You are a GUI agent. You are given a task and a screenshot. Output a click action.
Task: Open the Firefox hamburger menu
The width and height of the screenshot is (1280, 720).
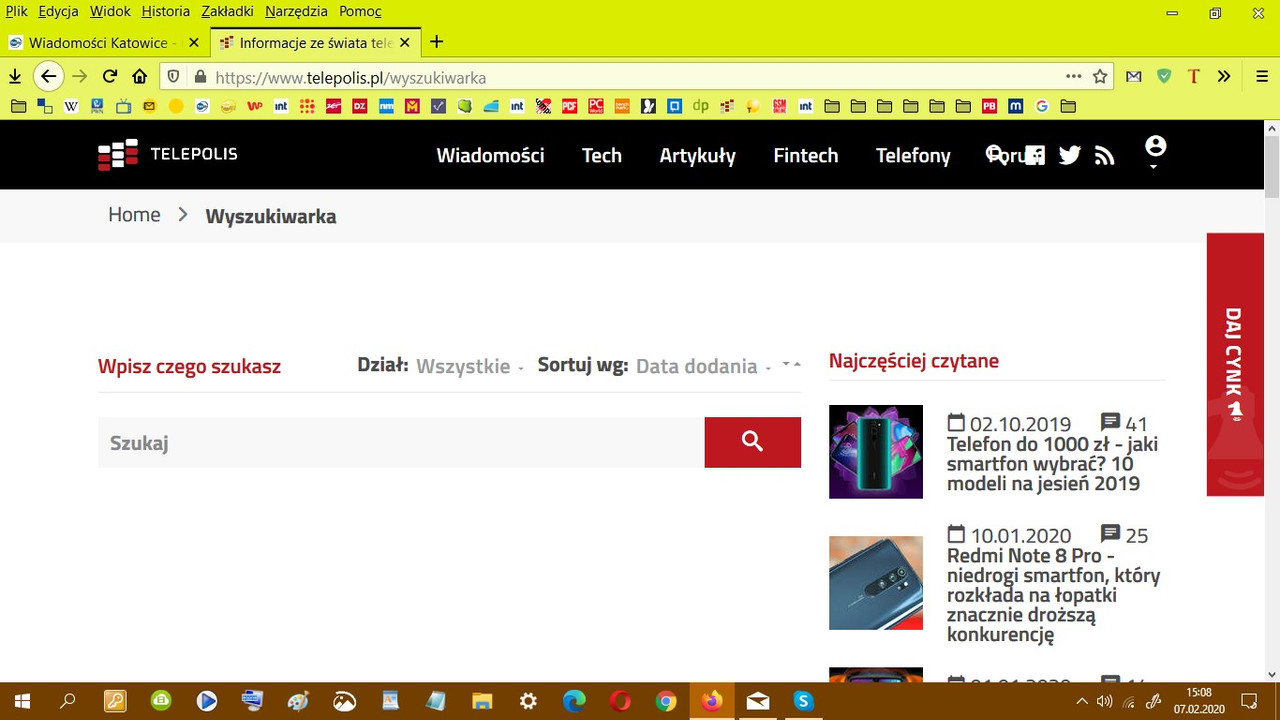tap(1262, 76)
